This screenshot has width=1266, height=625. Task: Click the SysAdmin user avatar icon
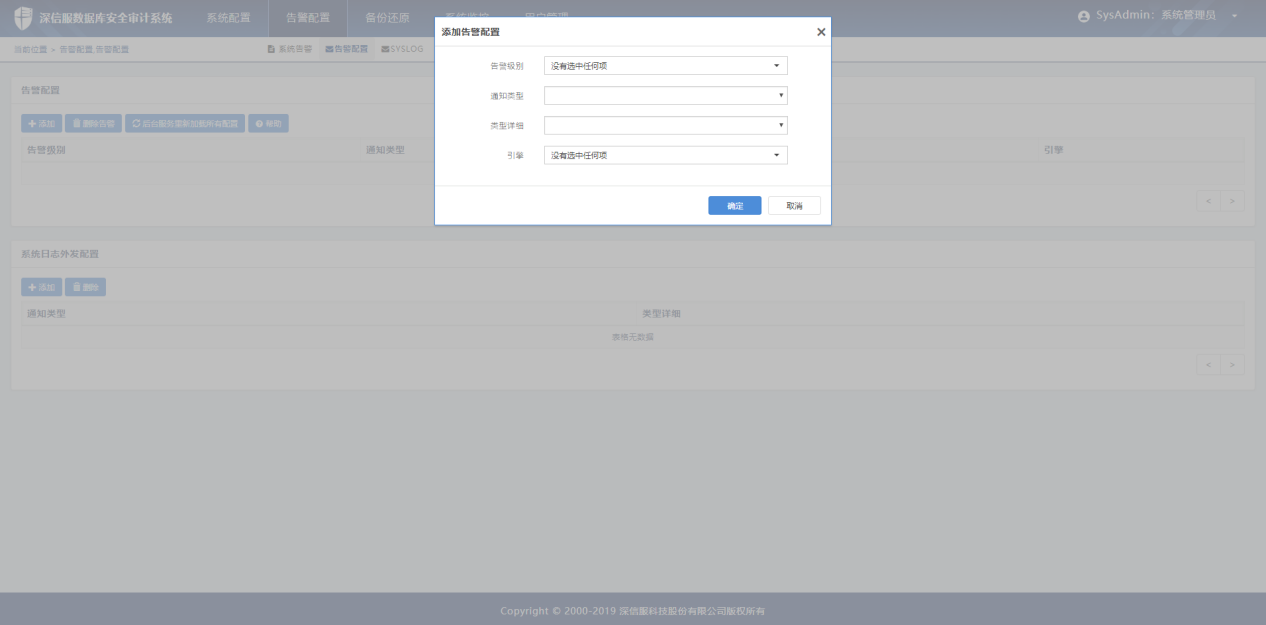click(1083, 17)
